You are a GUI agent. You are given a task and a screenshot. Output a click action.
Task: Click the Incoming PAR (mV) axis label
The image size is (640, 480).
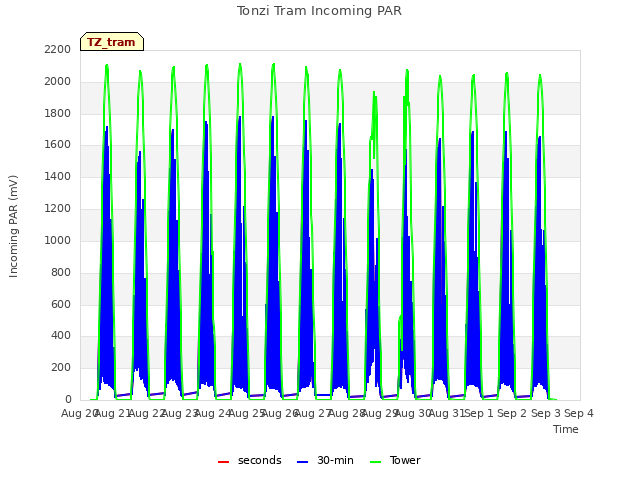pyautogui.click(x=13, y=226)
